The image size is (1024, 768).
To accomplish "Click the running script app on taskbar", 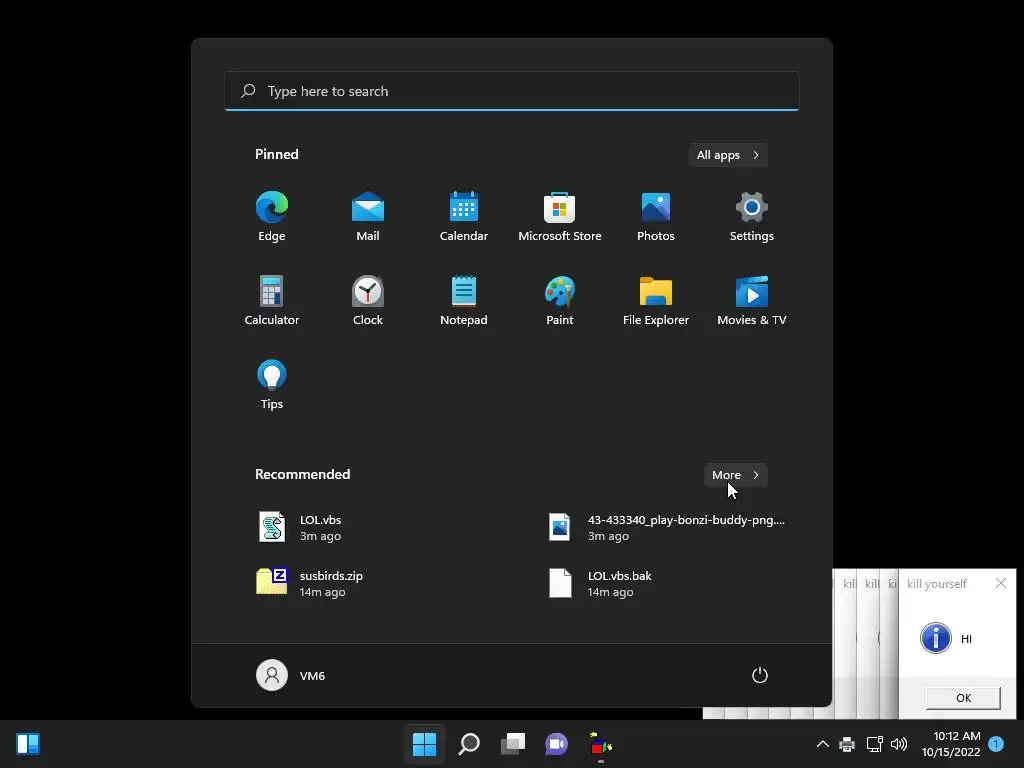I will coord(601,744).
